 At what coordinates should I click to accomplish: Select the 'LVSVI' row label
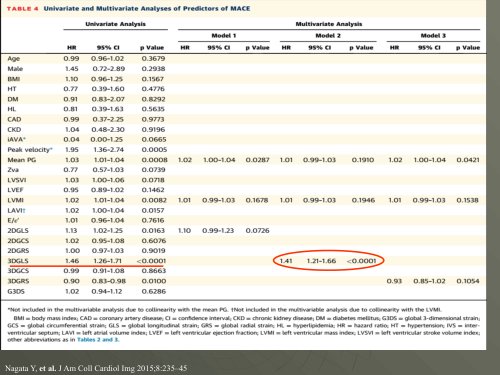(17, 180)
